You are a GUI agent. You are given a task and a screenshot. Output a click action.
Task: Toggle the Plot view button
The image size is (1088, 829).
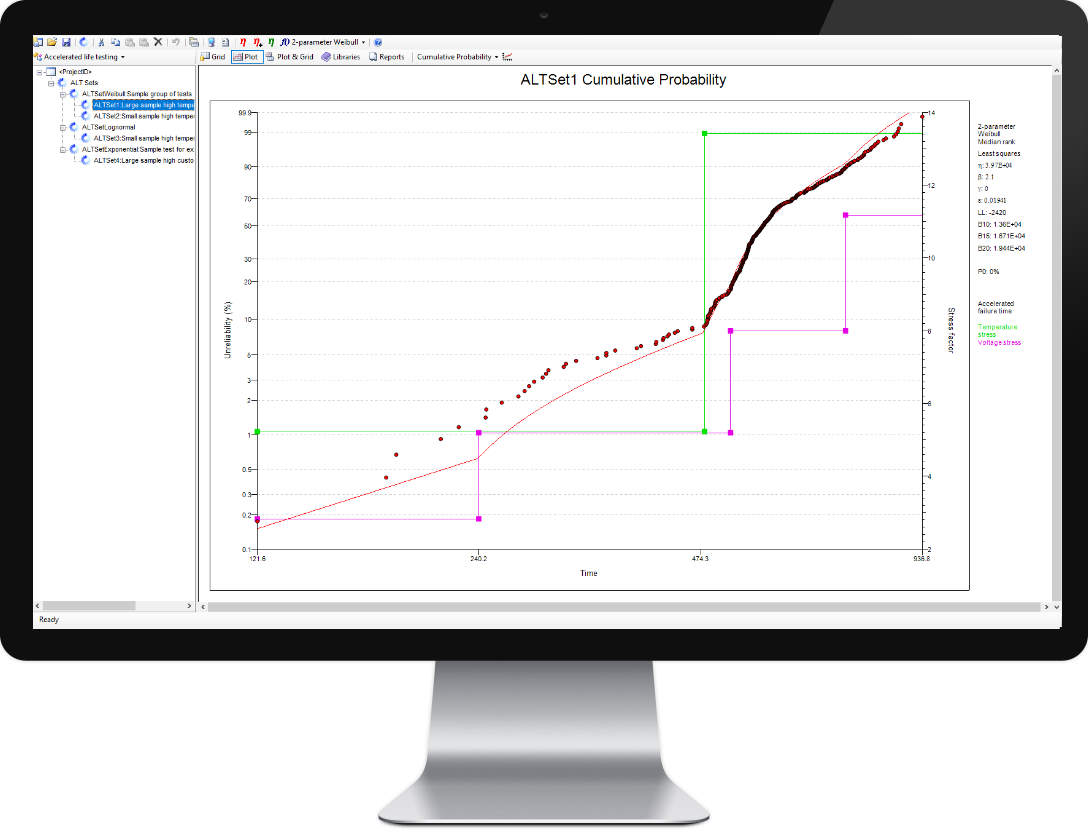pyautogui.click(x=244, y=57)
